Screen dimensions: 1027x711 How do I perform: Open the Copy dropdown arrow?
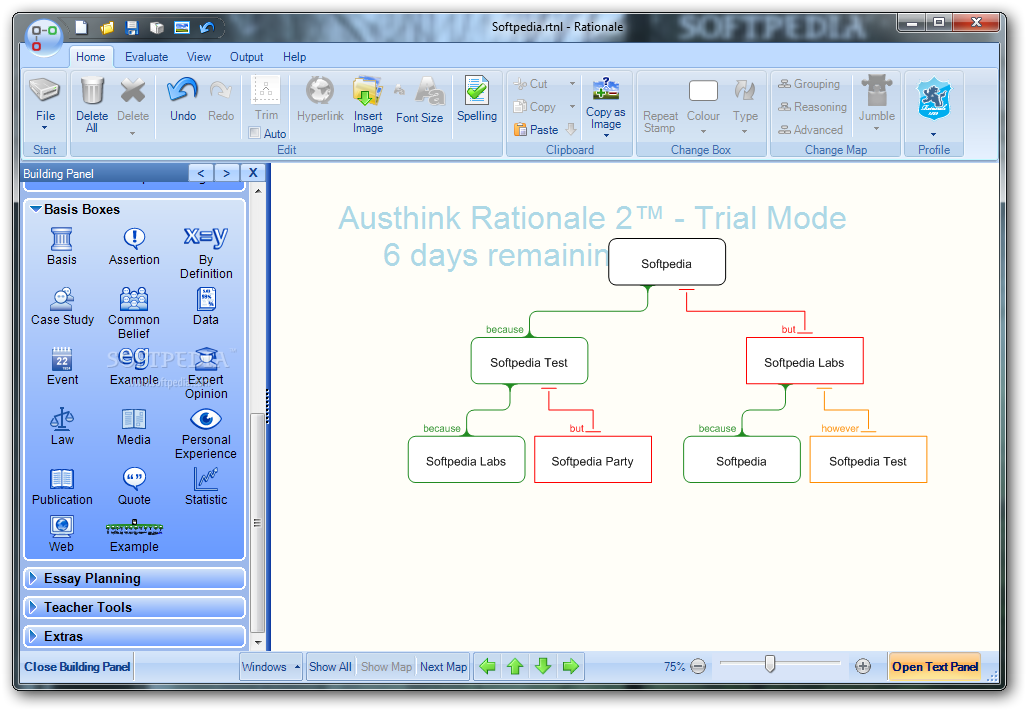pyautogui.click(x=572, y=107)
